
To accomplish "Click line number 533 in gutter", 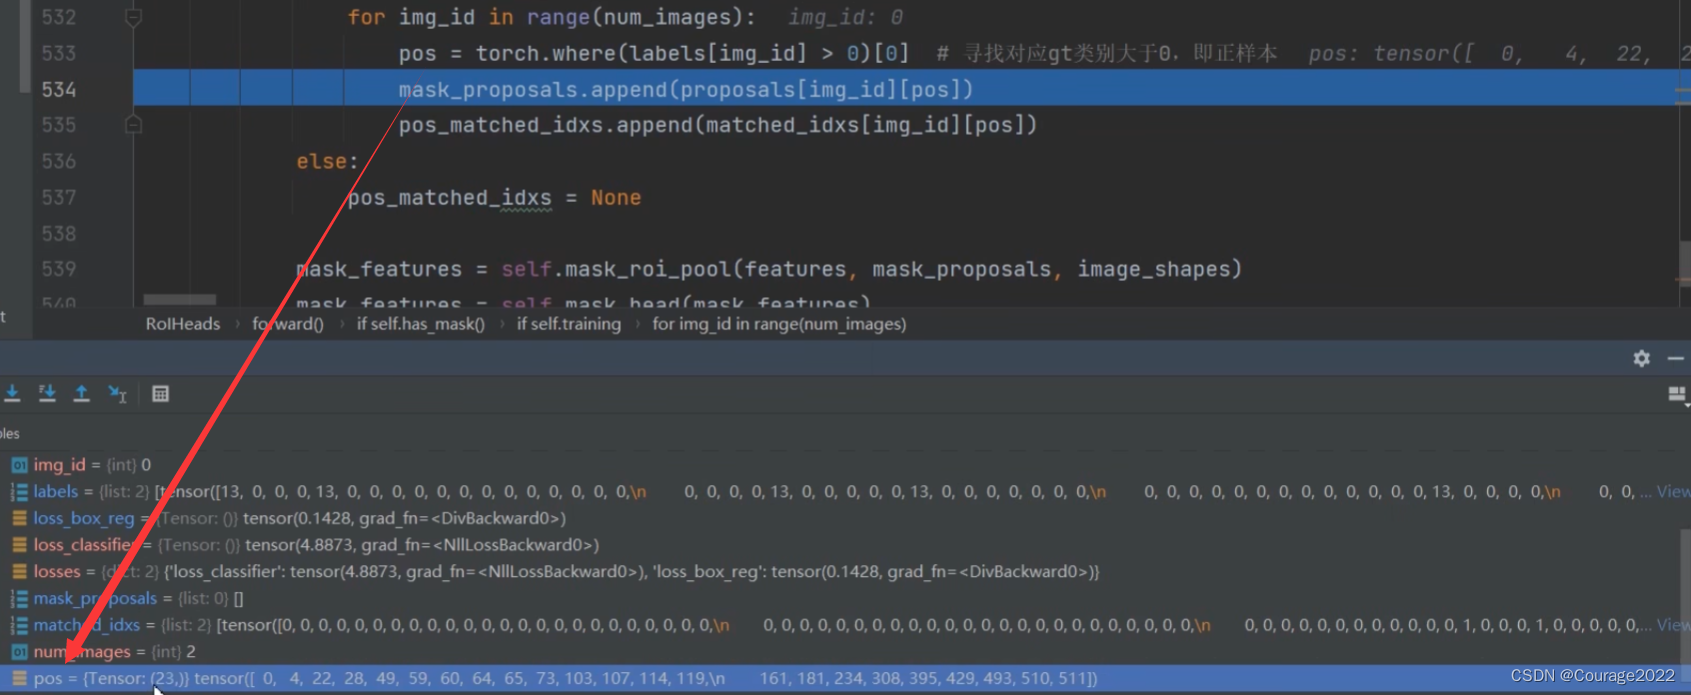I will (x=59, y=53).
